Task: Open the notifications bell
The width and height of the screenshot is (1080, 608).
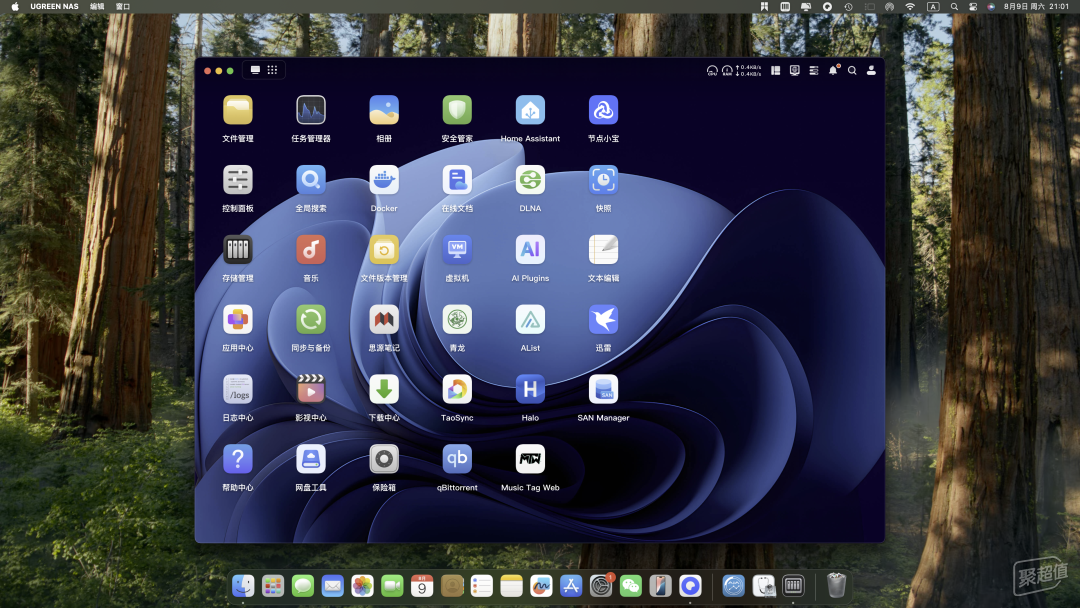Action: (x=833, y=70)
